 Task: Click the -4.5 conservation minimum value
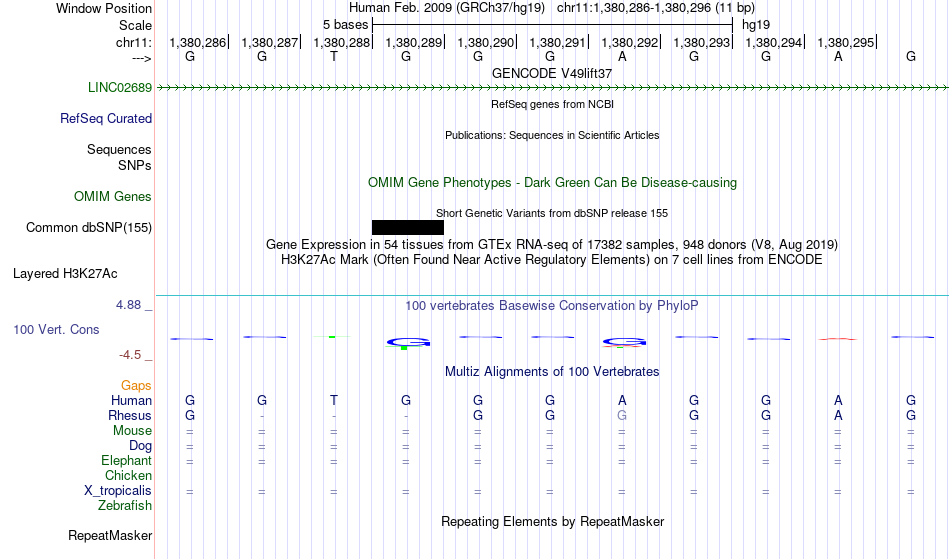click(x=130, y=355)
